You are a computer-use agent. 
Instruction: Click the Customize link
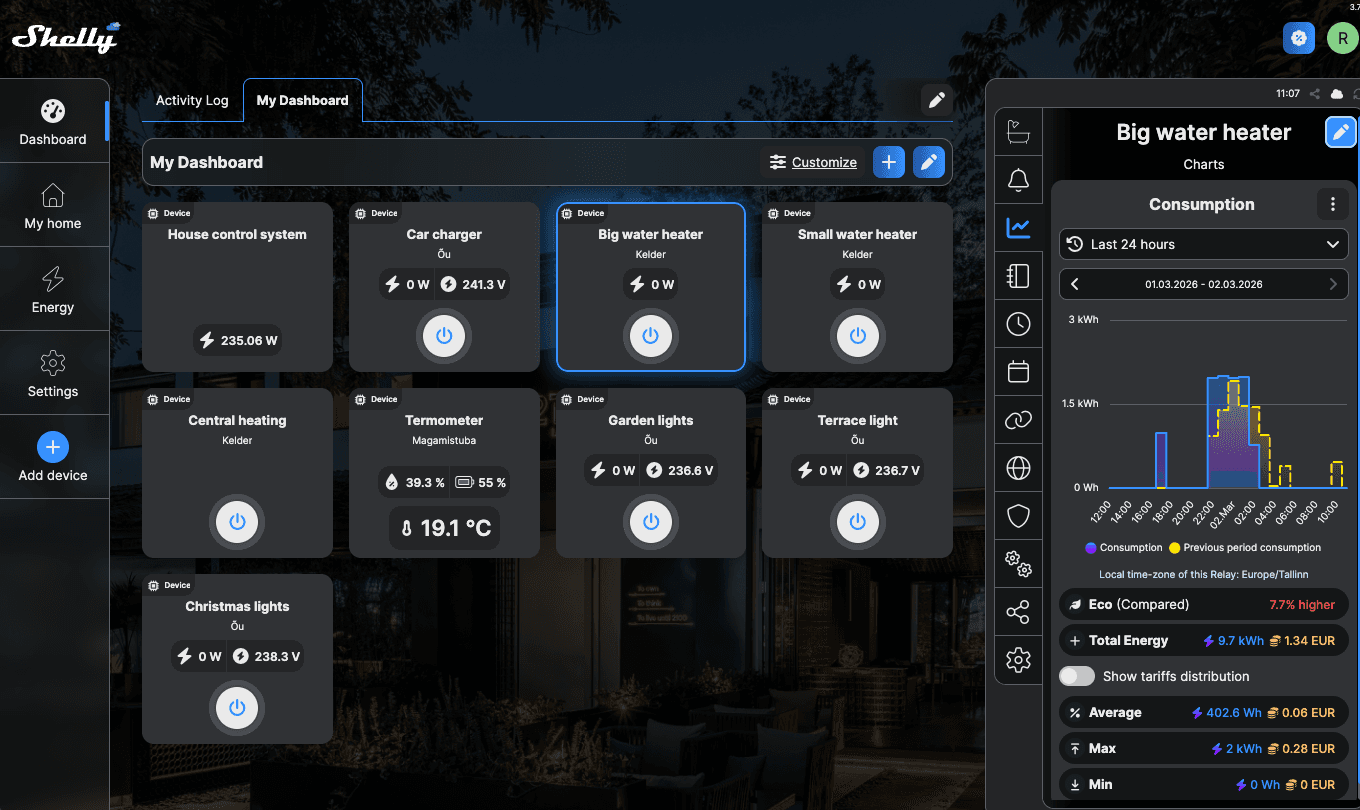[824, 162]
